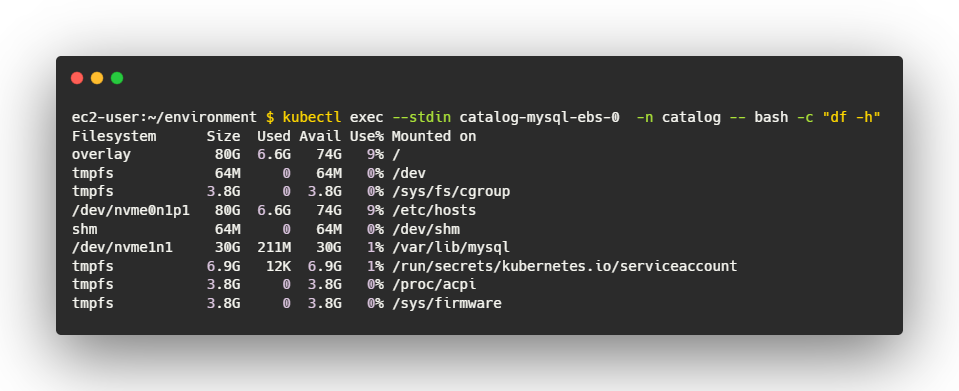Click the /dev/nvme0n1p1 filesystem entry
959x391 pixels.
[x=130, y=210]
